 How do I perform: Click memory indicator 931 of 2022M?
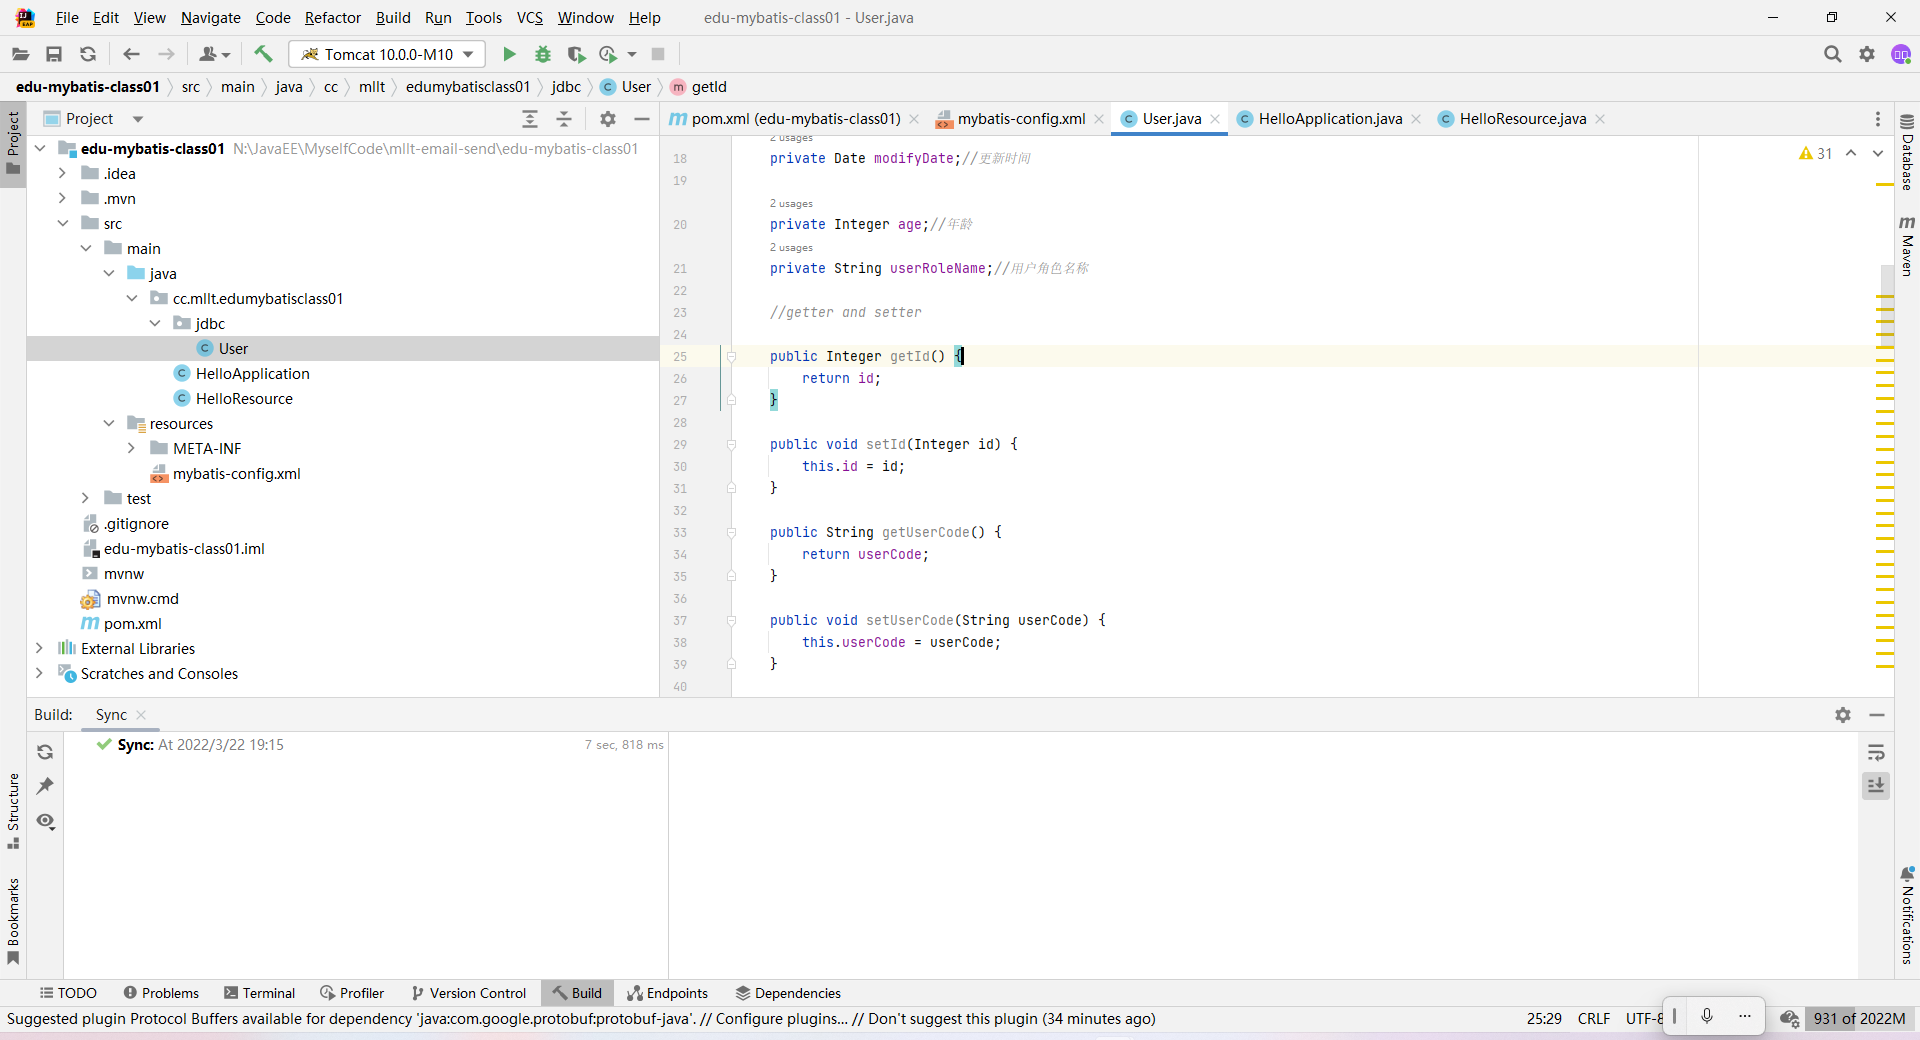coord(1859,1019)
